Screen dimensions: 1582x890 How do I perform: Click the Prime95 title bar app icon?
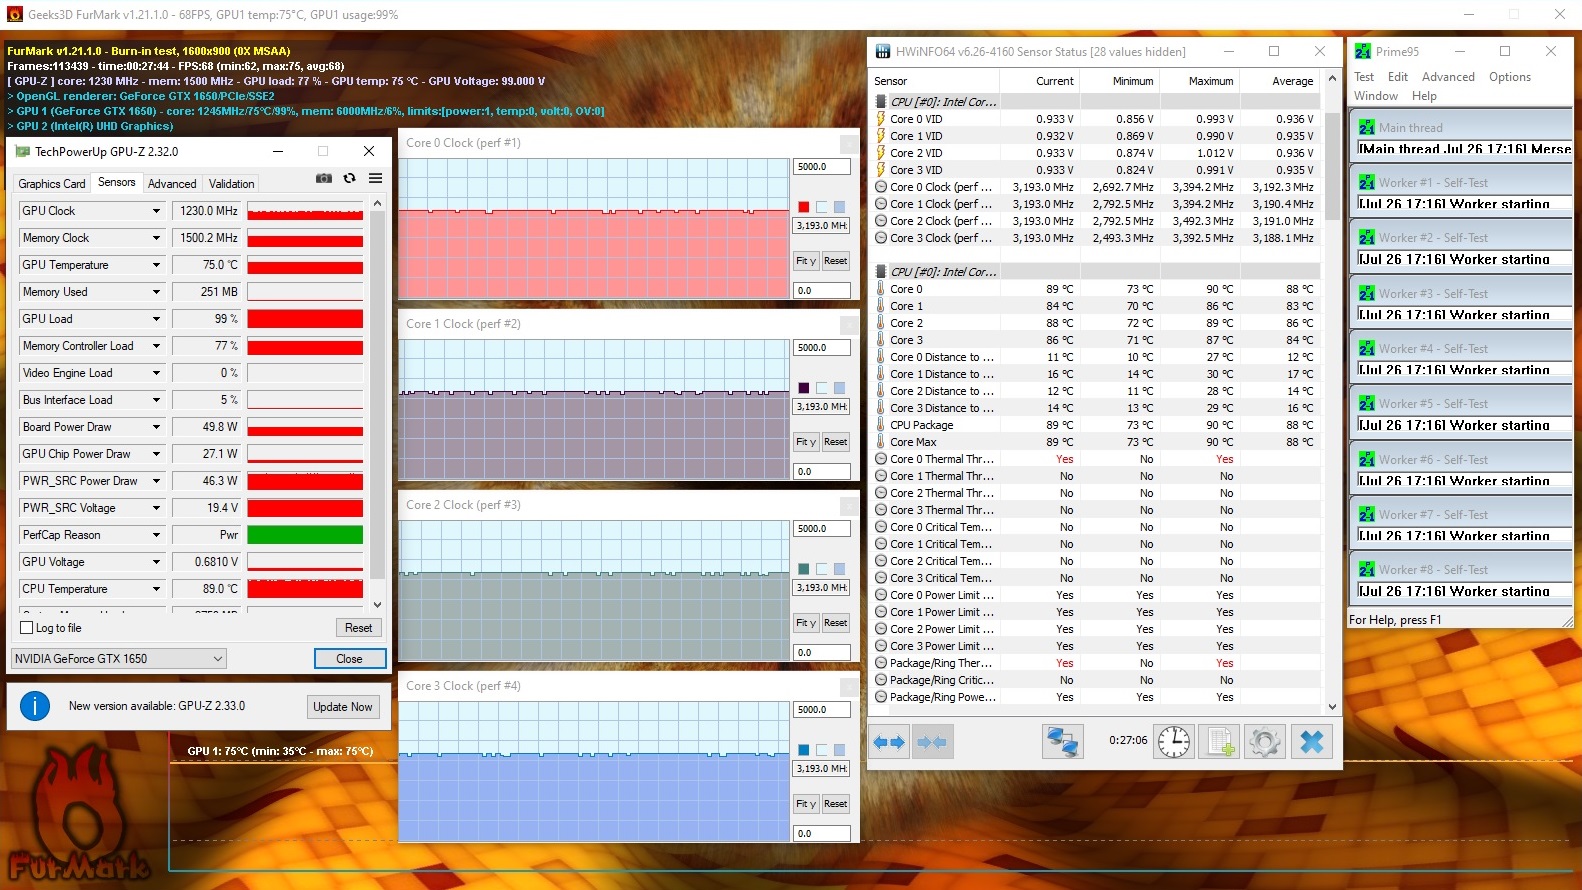[x=1363, y=51]
